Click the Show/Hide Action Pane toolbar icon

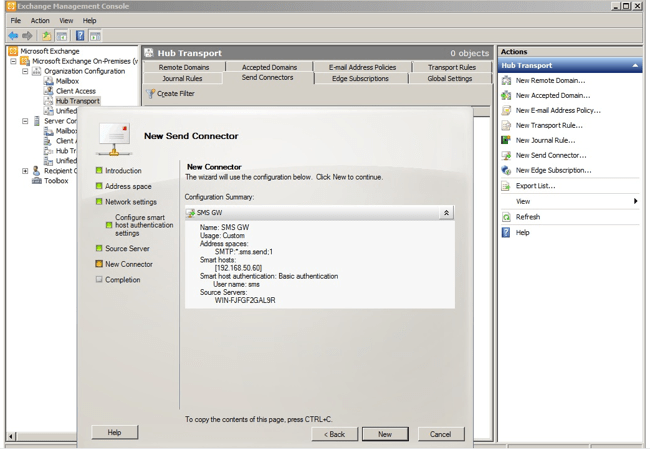pyautogui.click(x=95, y=36)
